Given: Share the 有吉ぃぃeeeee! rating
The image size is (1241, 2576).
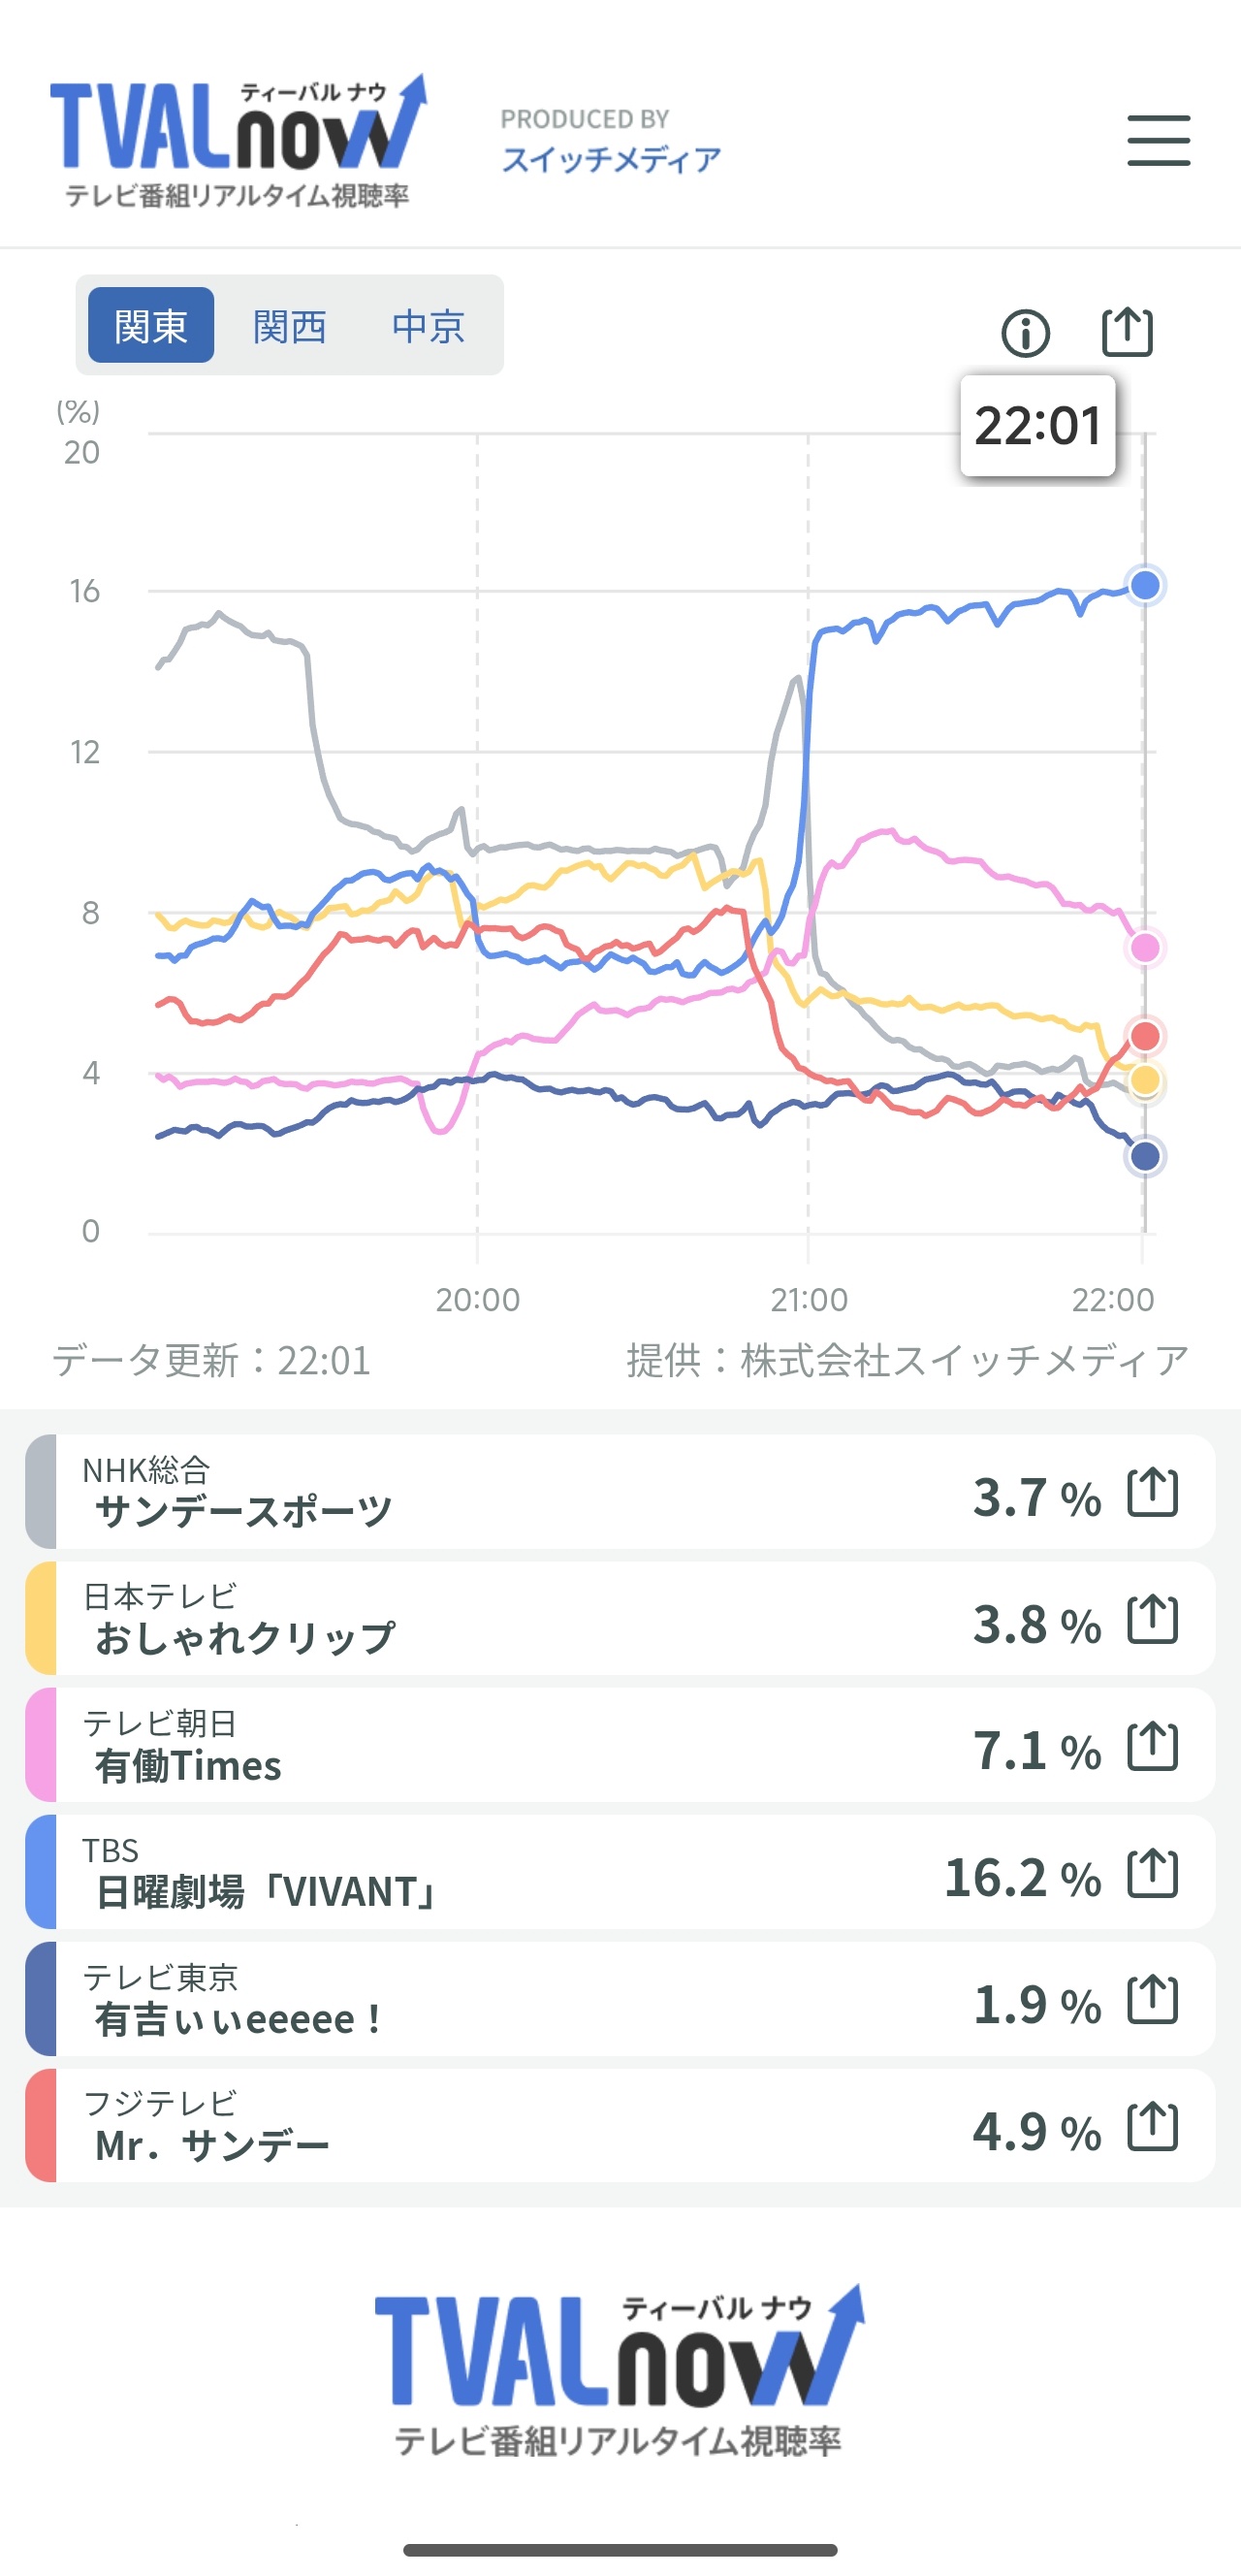Looking at the screenshot, I should pyautogui.click(x=1152, y=1999).
